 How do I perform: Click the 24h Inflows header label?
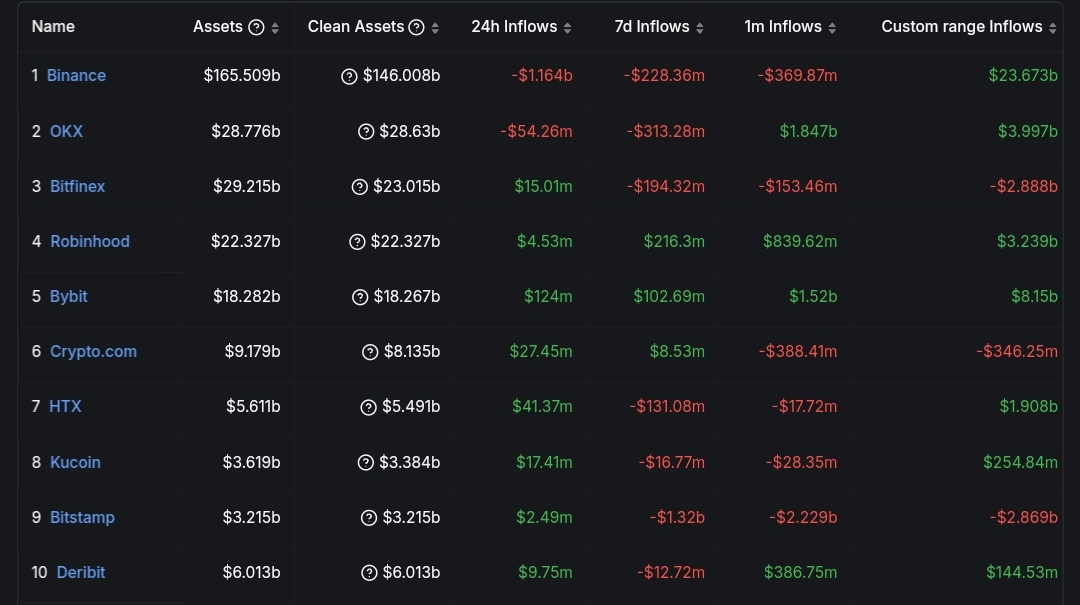pyautogui.click(x=514, y=26)
